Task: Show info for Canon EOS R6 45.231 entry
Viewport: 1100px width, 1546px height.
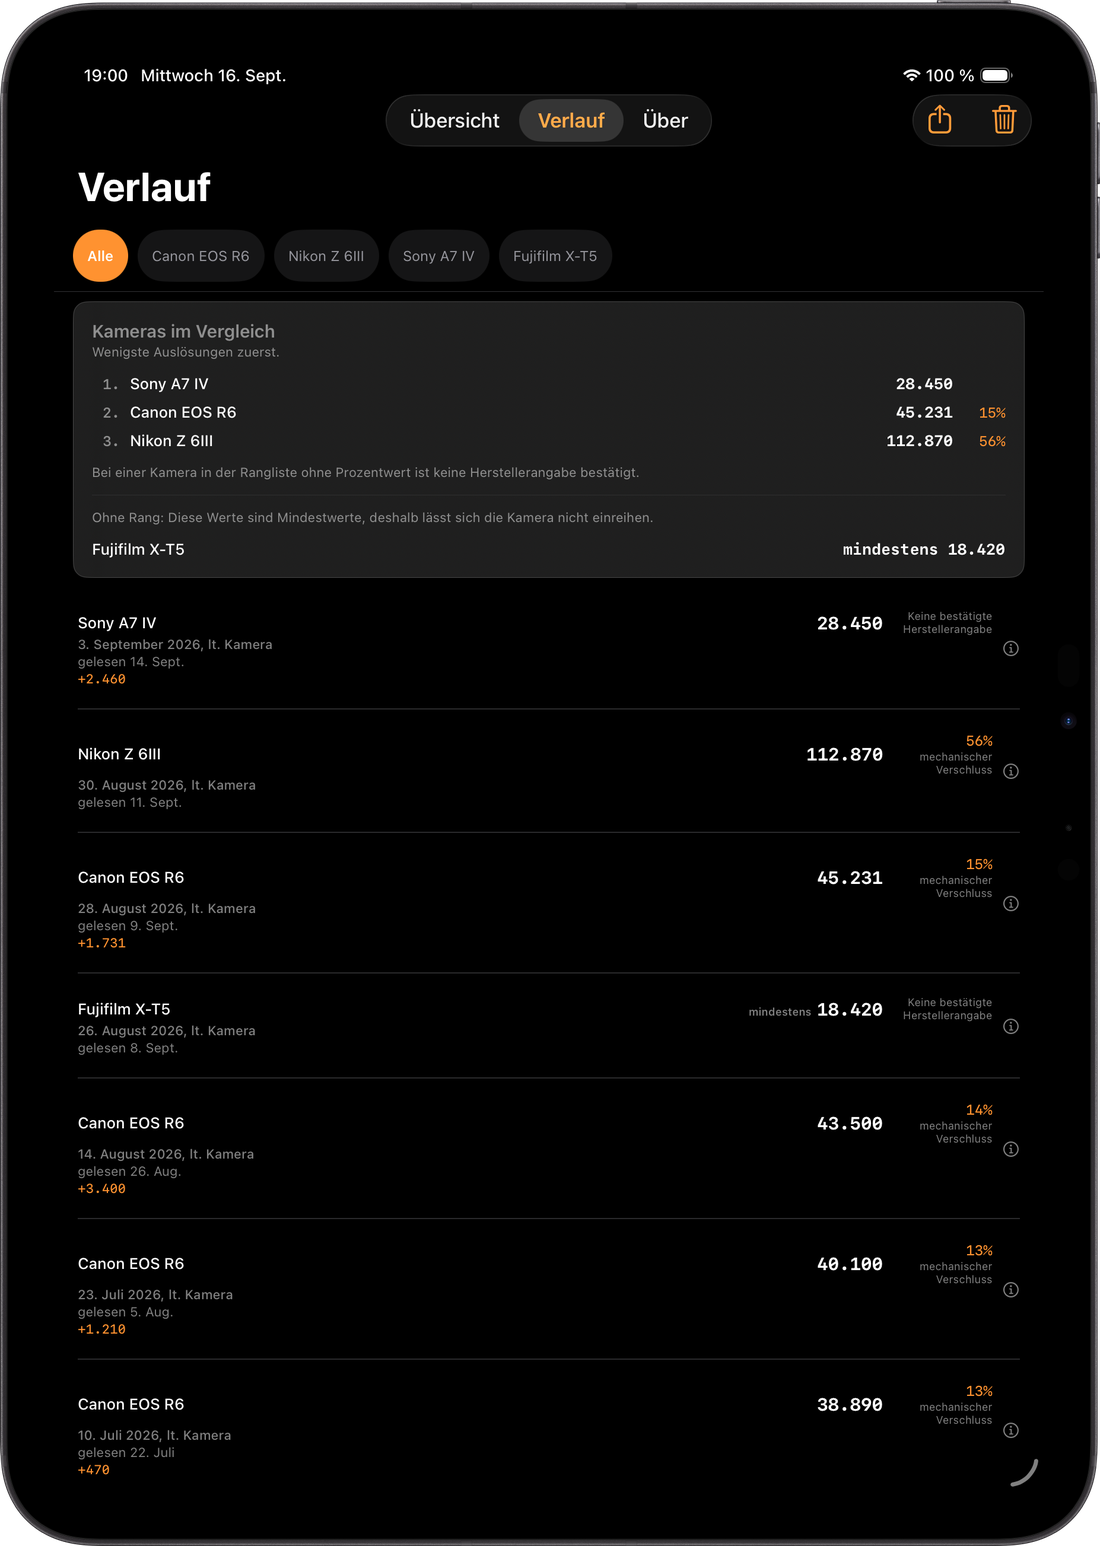Action: [x=1011, y=904]
